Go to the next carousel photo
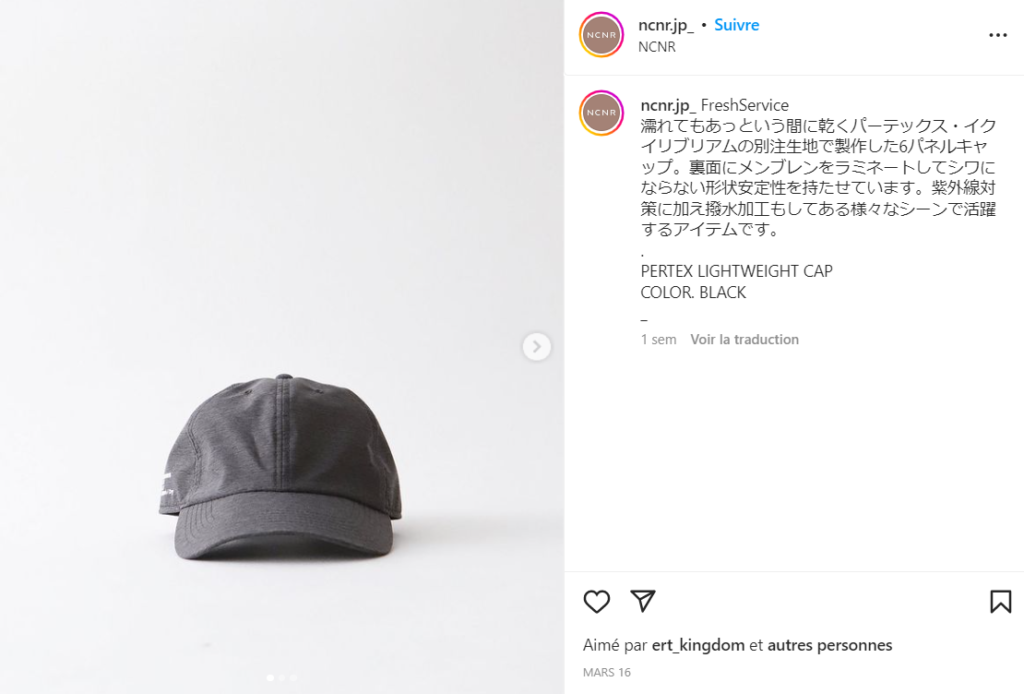Screen dimensions: 1024x694 536,347
